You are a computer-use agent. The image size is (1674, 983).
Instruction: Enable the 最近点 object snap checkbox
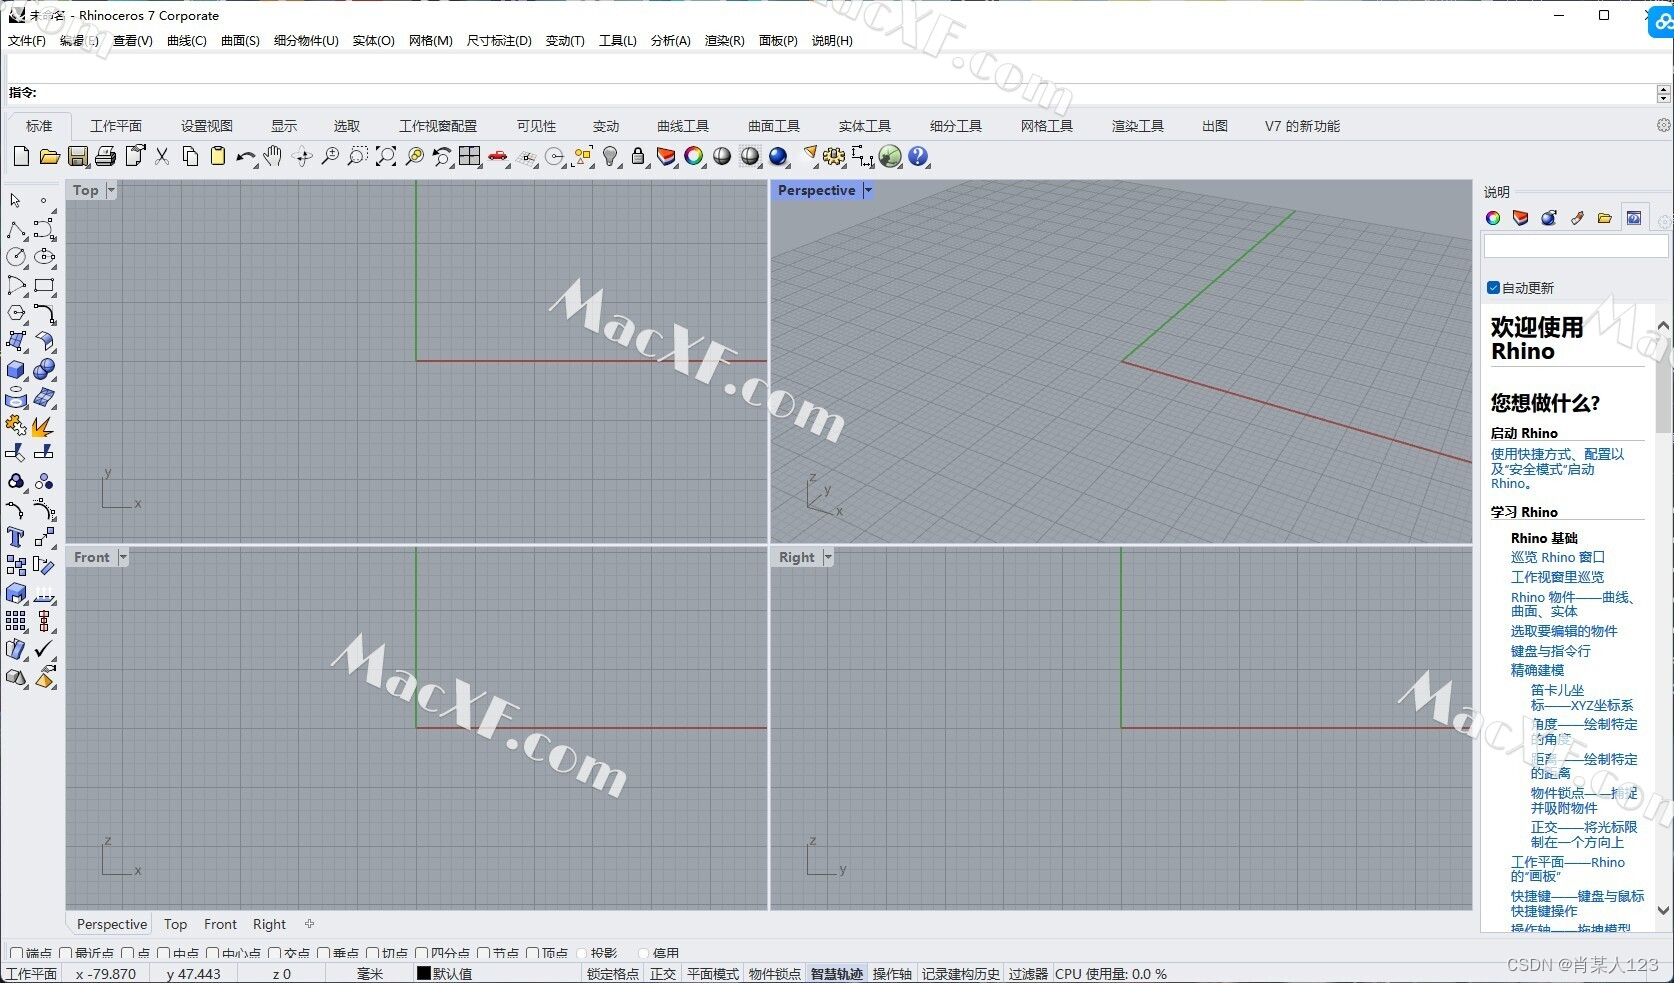coord(66,954)
